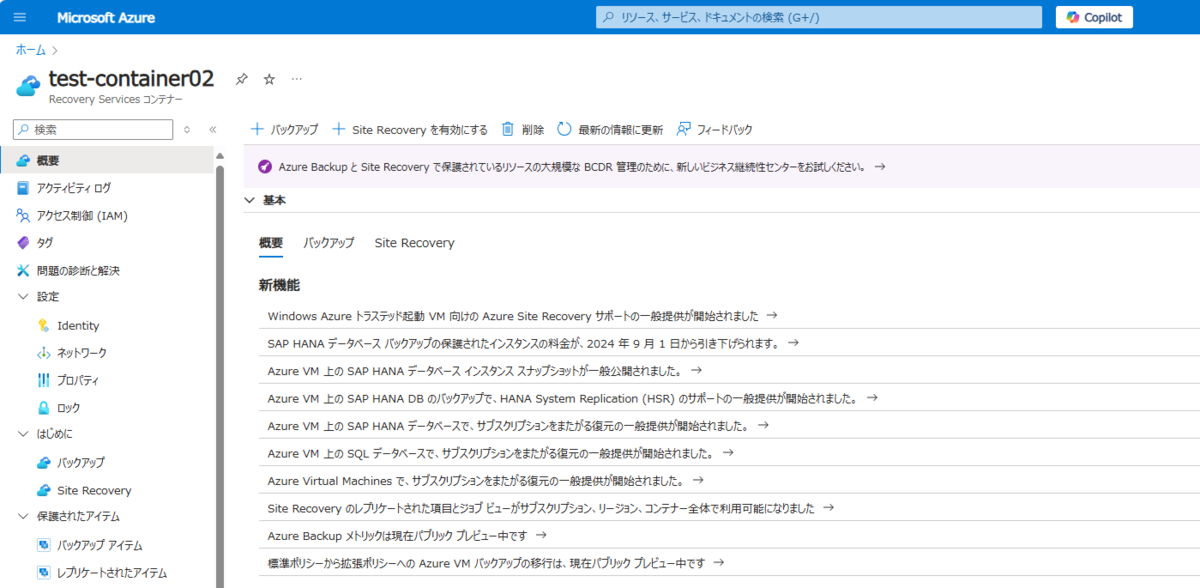
Task: Switch to the Site Recovery tab
Action: pos(414,243)
